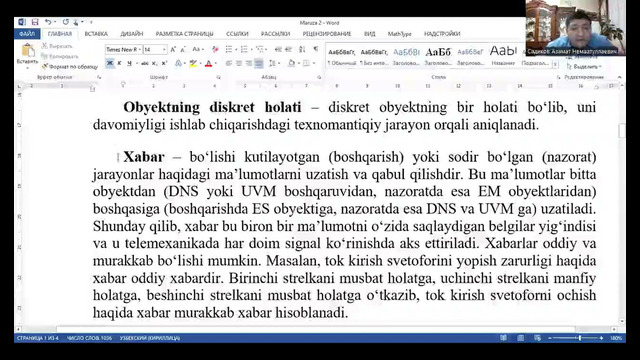Viewport: 640px width, 360px height.
Task: Open the ФАЙЛ tab
Action: point(27,34)
